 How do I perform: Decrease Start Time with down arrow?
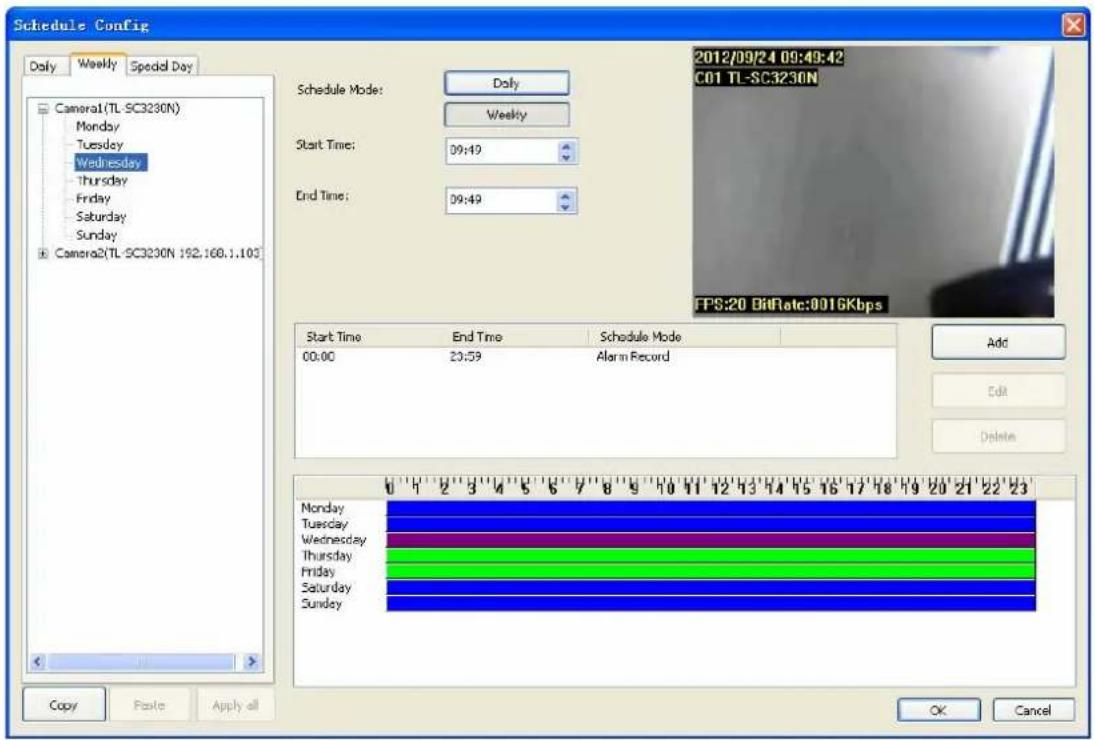click(x=566, y=157)
